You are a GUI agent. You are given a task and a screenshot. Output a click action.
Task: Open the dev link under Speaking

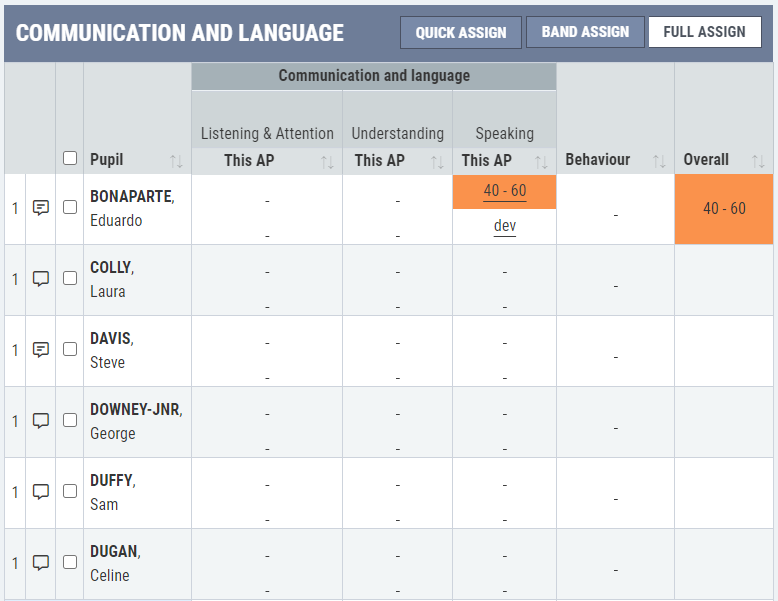pyautogui.click(x=505, y=226)
